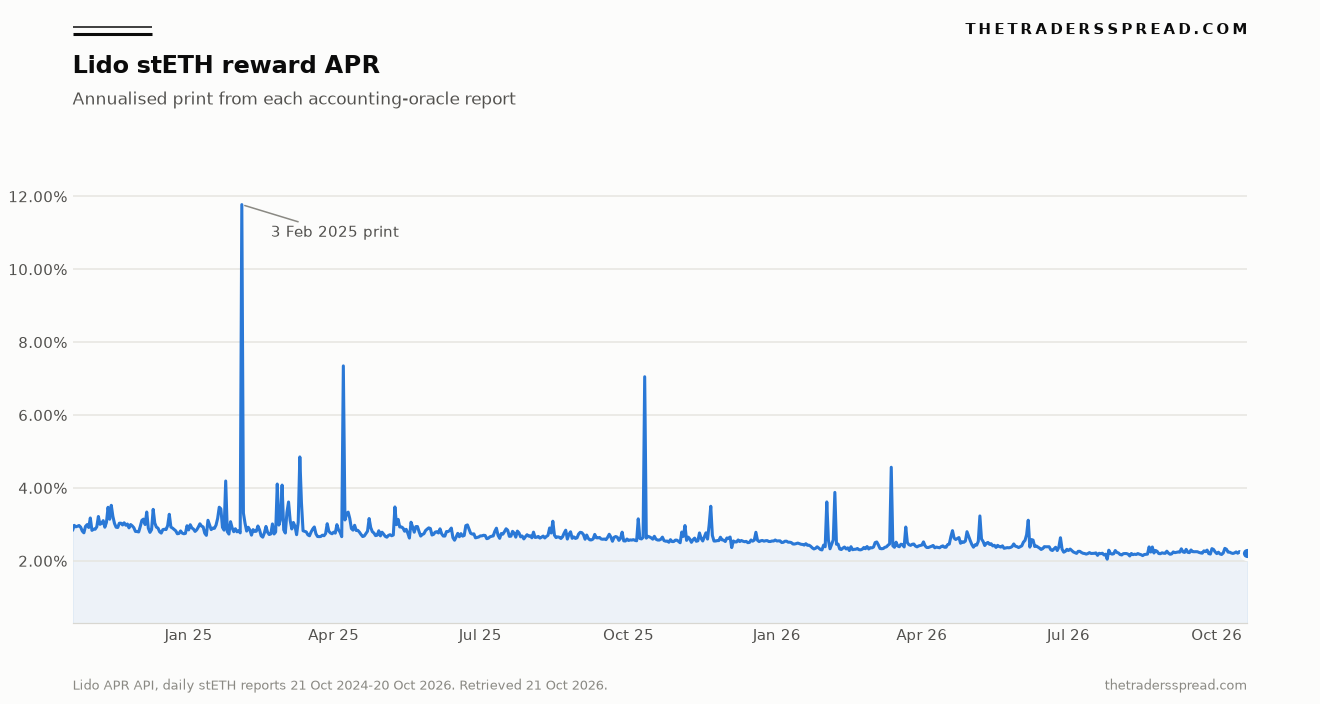This screenshot has width=1320, height=704.
Task: Click the "Oct 25" x-axis label
Action: (629, 635)
